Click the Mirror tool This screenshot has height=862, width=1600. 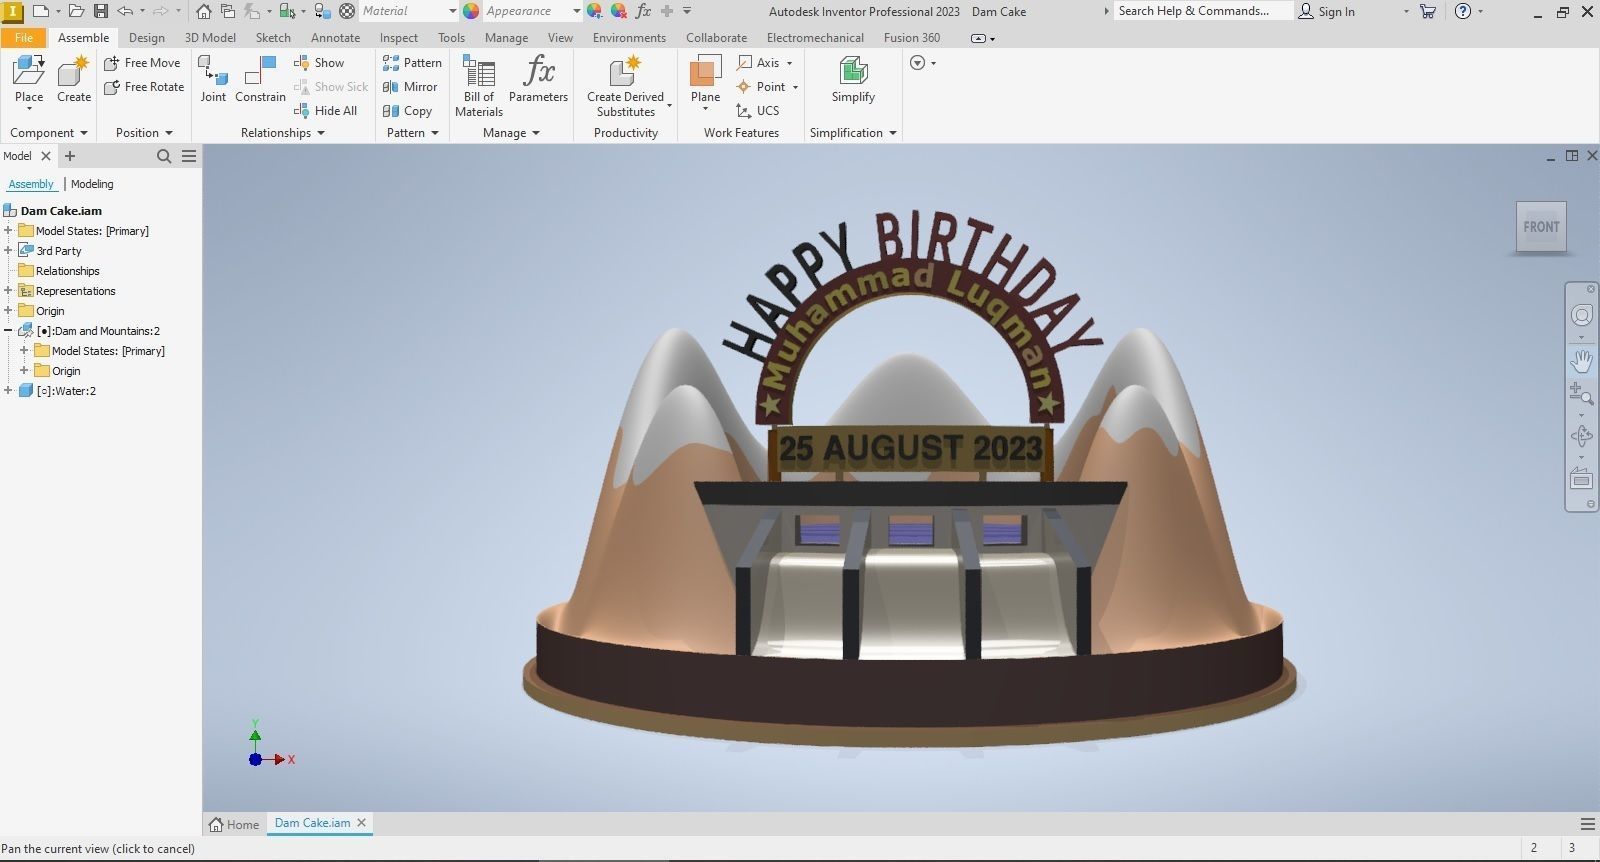point(410,87)
